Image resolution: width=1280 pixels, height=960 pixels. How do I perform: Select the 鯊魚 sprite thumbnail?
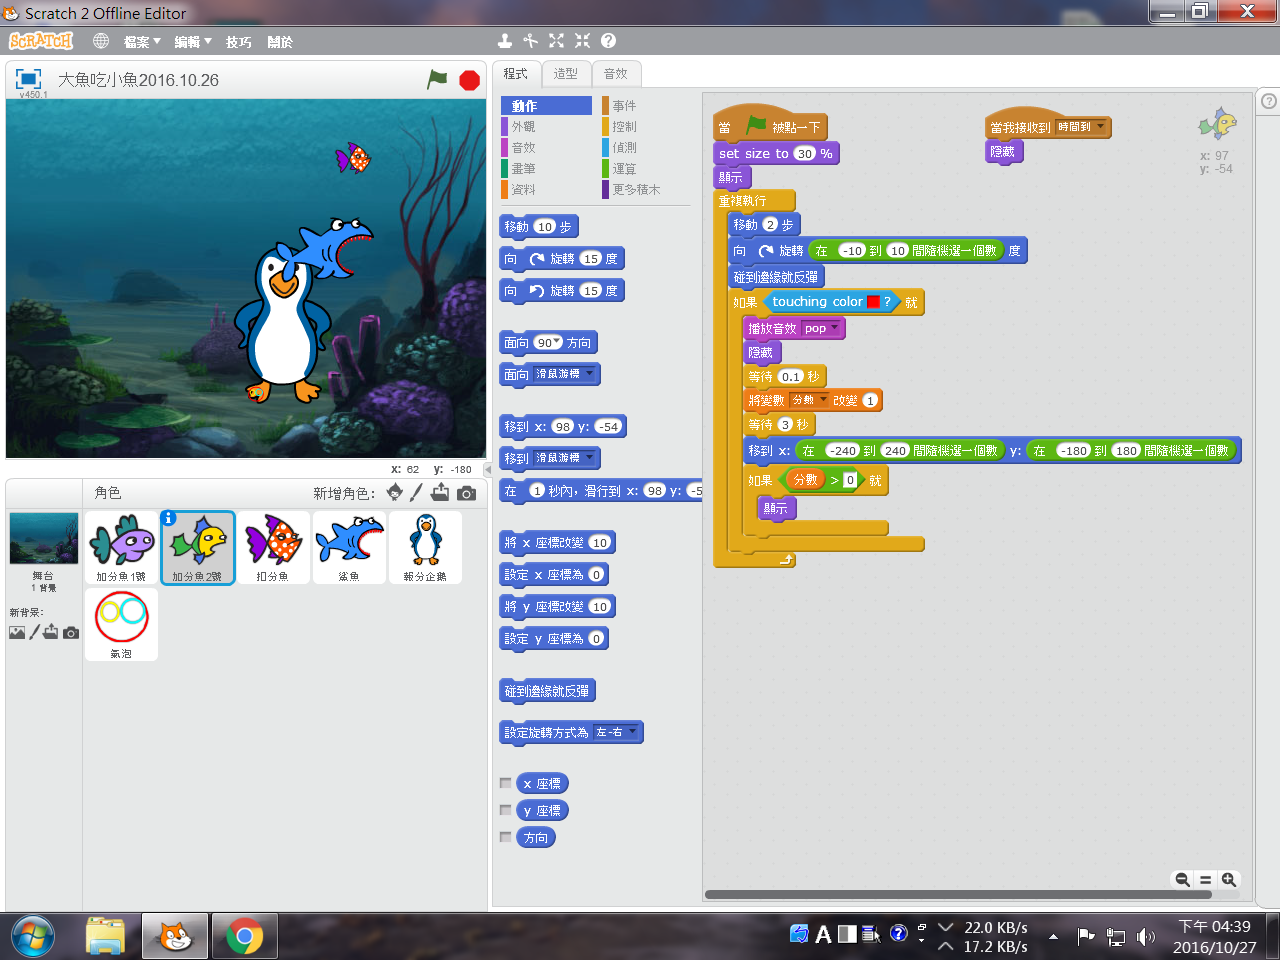pyautogui.click(x=349, y=547)
